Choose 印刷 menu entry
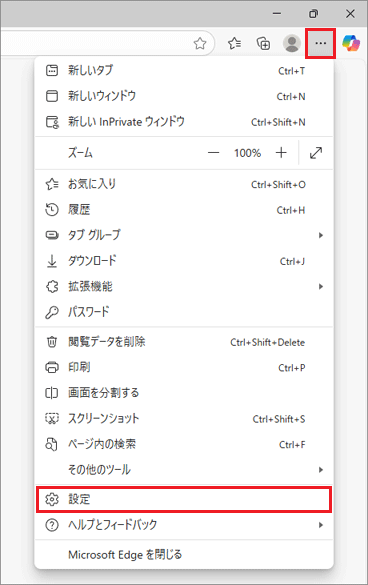The height and width of the screenshot is (585, 368). click(184, 367)
